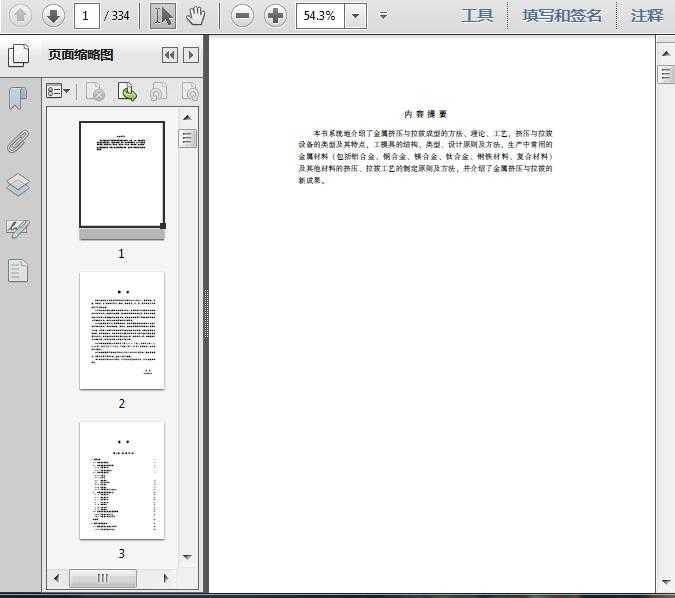Screen dimensions: 675x598
Task: Zoom out with the minus button
Action: [x=242, y=16]
